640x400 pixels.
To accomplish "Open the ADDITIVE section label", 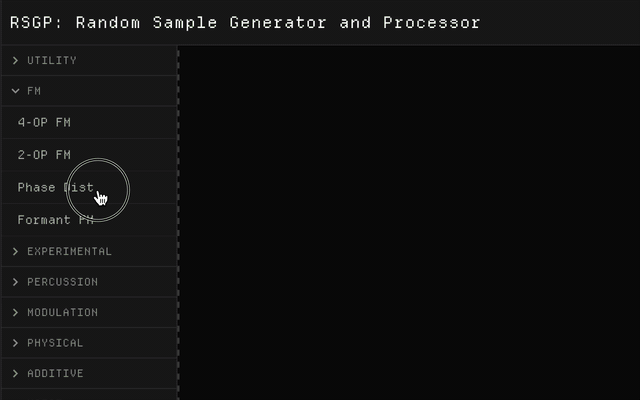I will coord(55,373).
